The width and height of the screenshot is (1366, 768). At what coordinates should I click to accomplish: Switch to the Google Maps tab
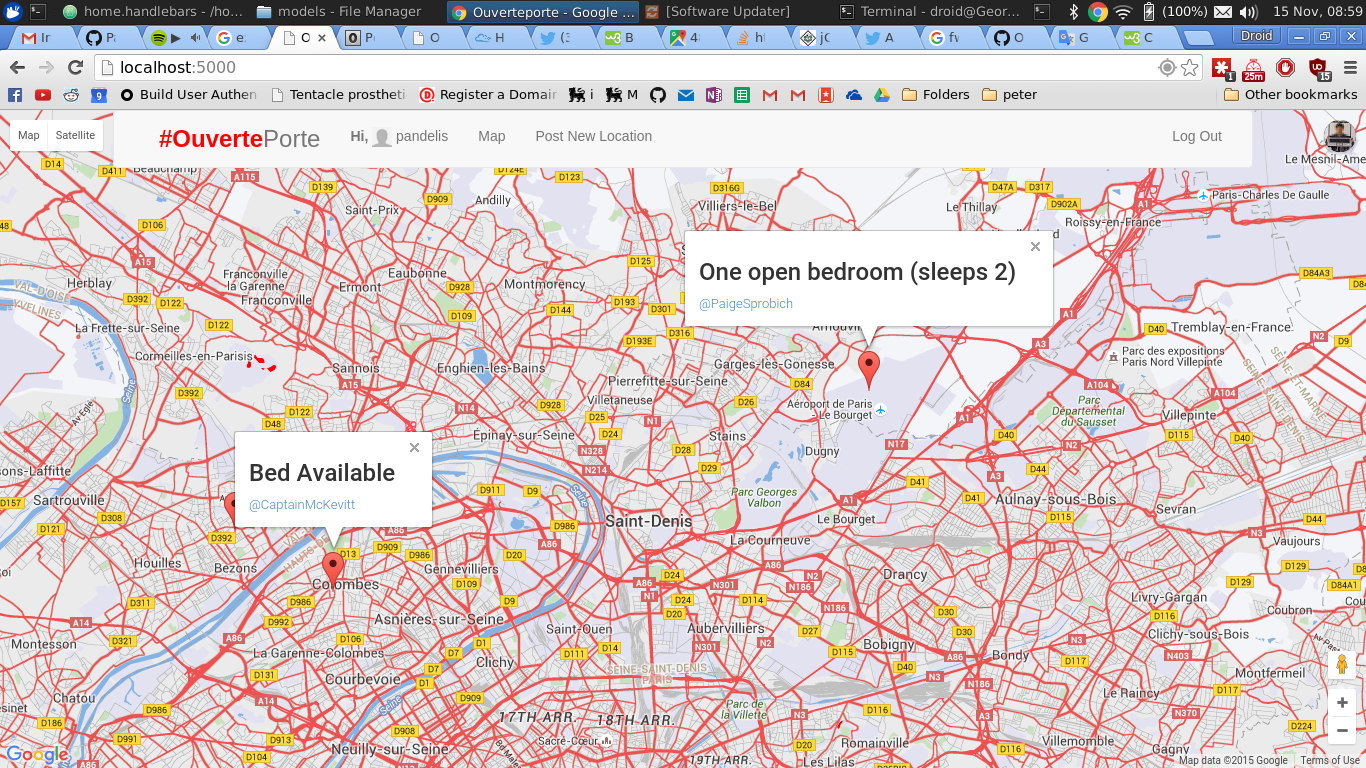tap(687, 38)
